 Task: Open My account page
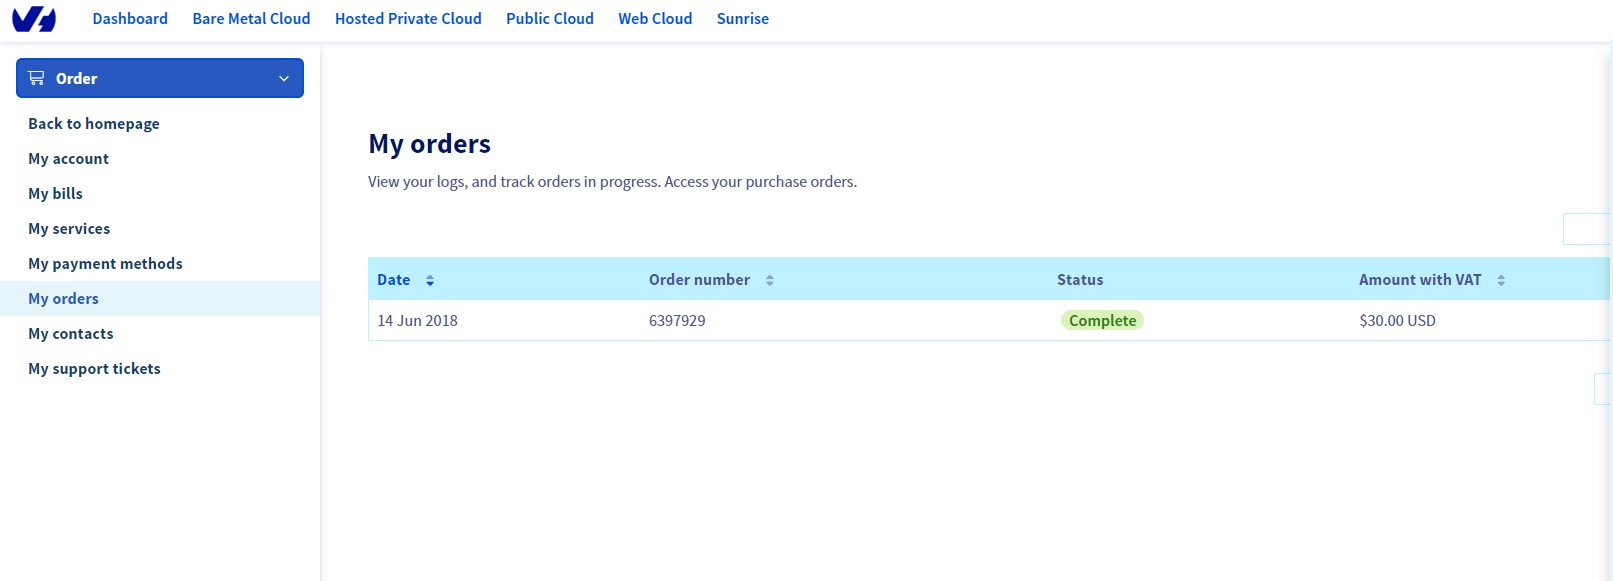pyautogui.click(x=68, y=159)
